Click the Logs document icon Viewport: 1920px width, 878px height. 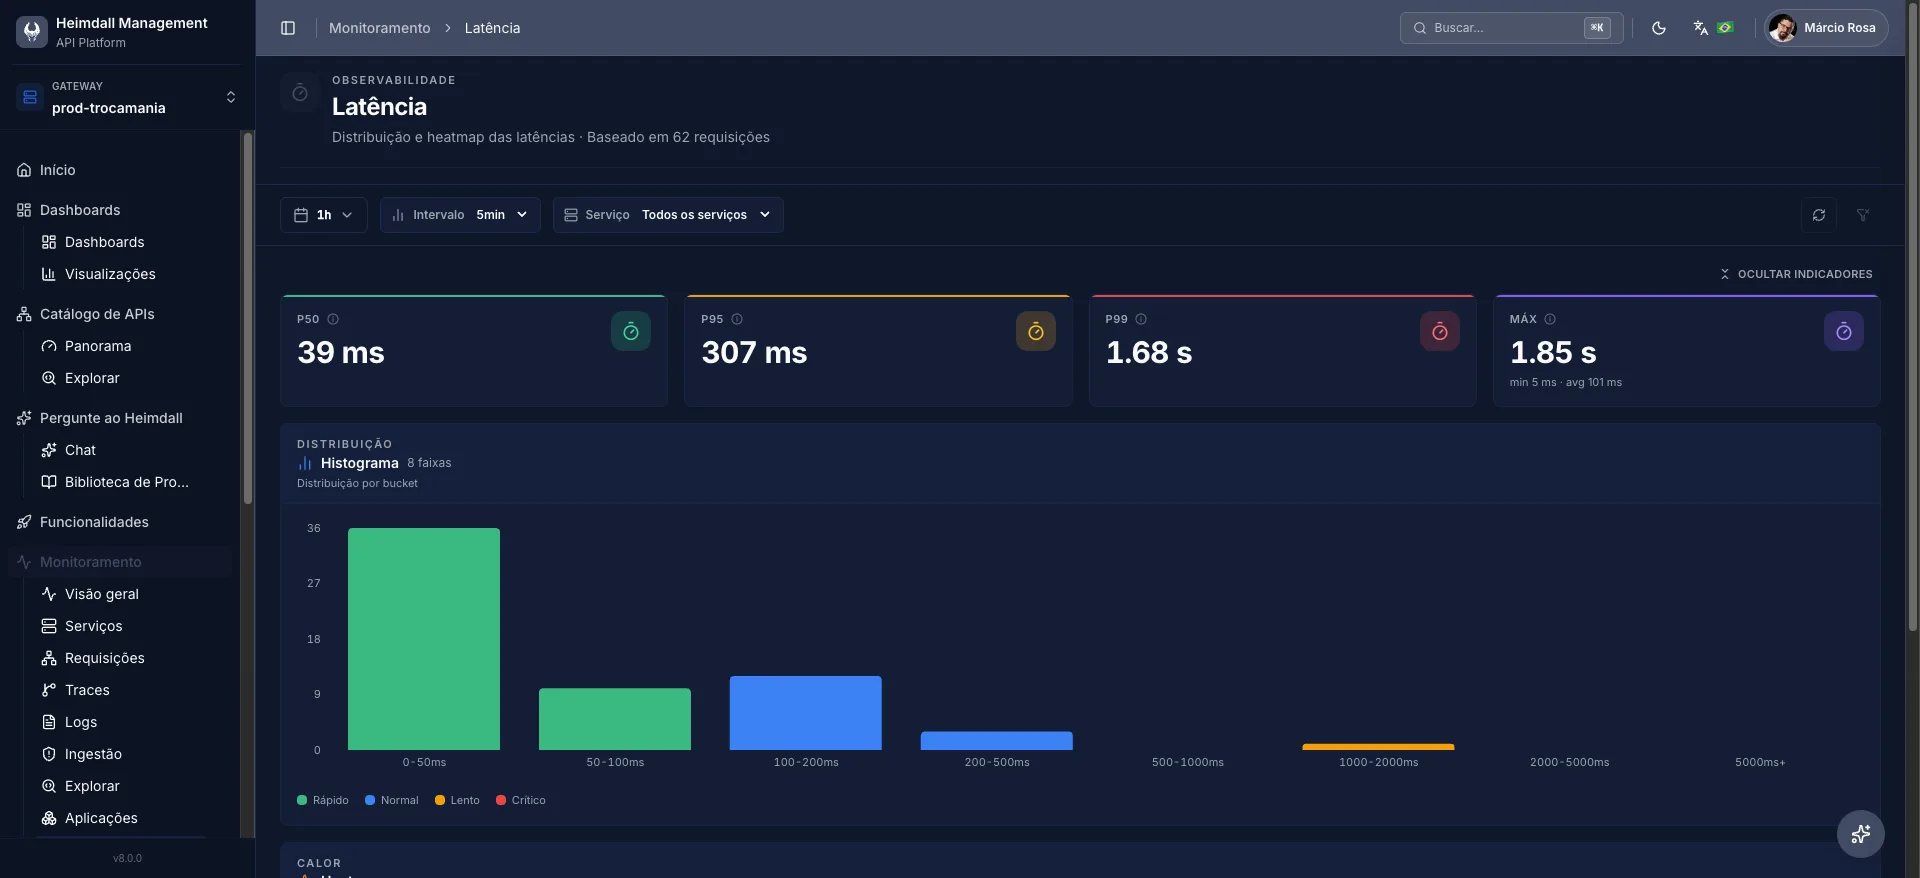[48, 722]
